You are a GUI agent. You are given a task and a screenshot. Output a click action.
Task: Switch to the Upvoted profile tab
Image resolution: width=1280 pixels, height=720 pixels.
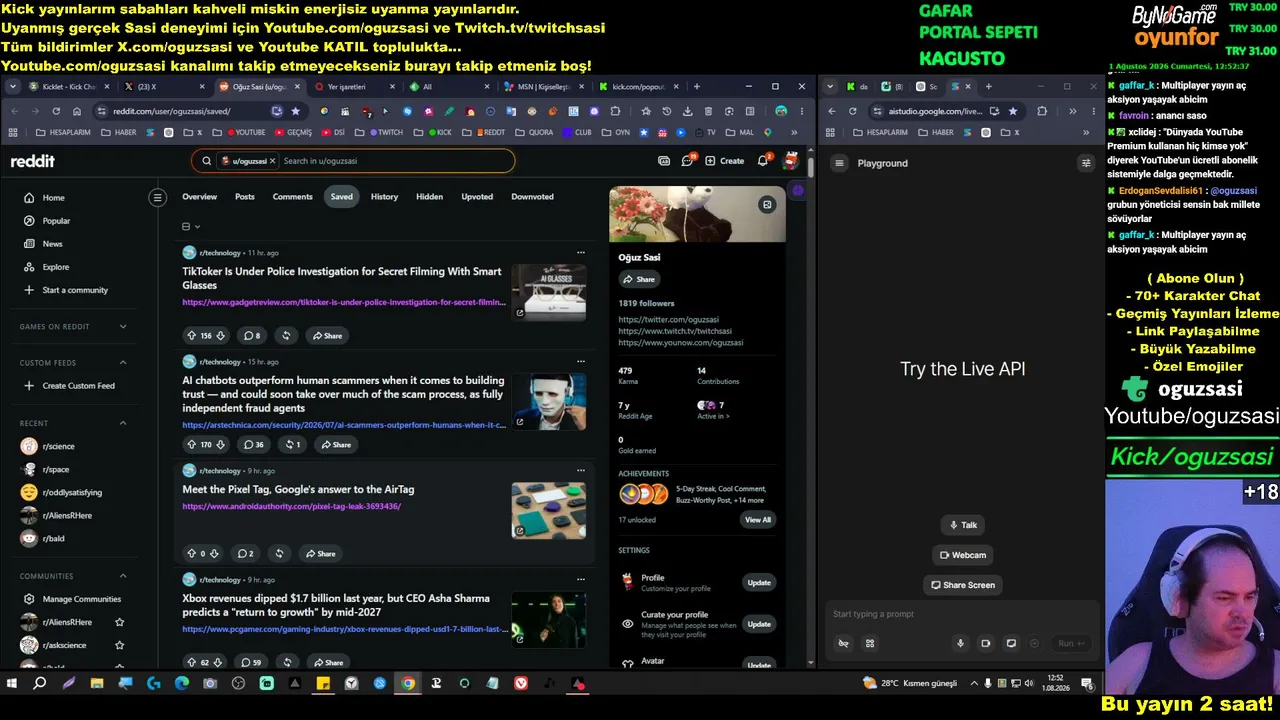[x=477, y=197]
